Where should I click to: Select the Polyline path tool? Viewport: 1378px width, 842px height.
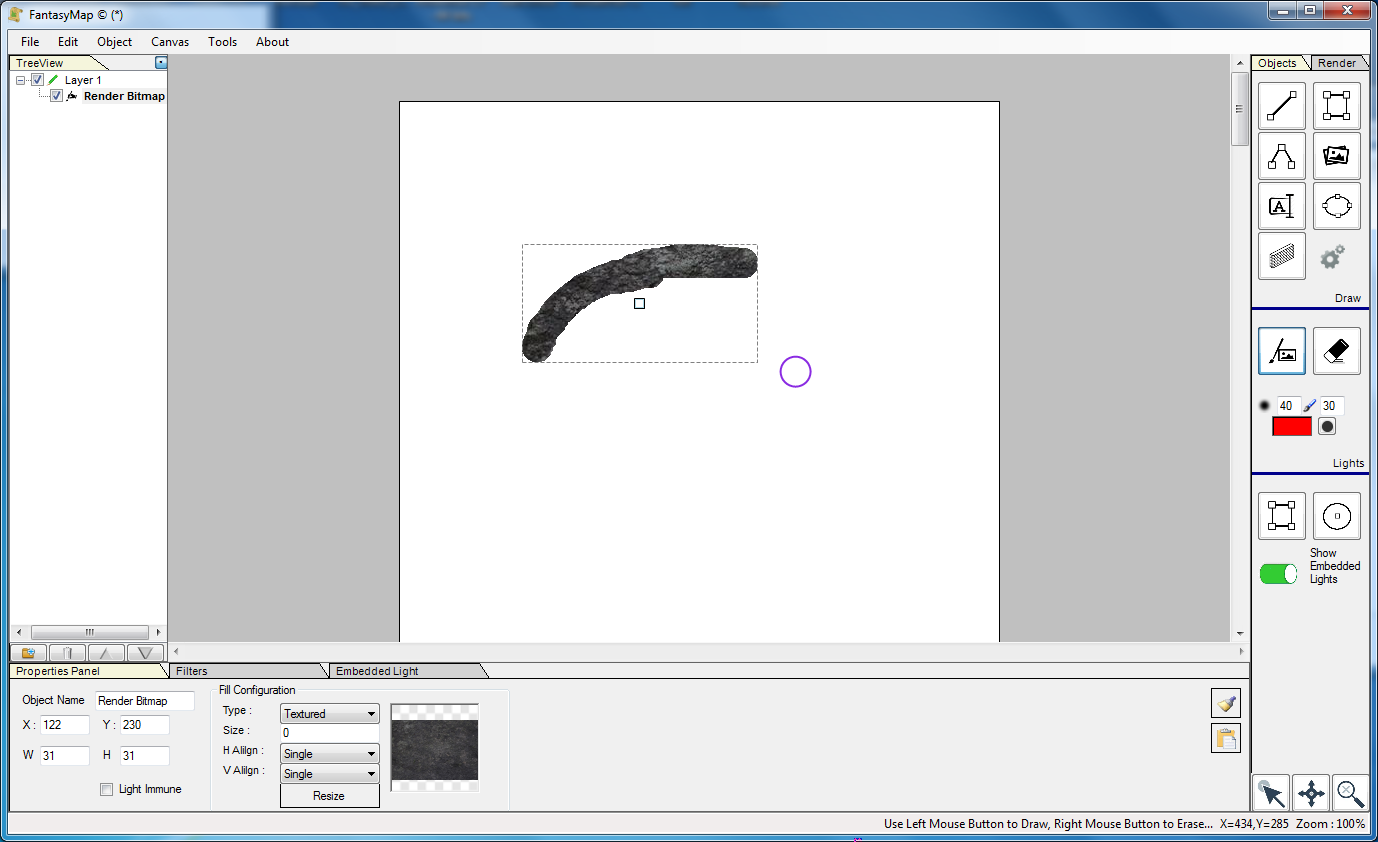pyautogui.click(x=1282, y=156)
